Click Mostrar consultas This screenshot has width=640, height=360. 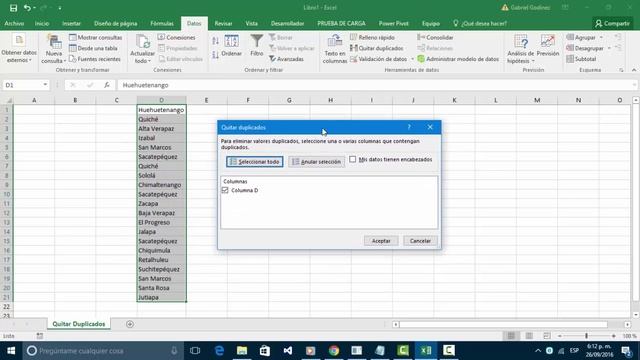96,37
